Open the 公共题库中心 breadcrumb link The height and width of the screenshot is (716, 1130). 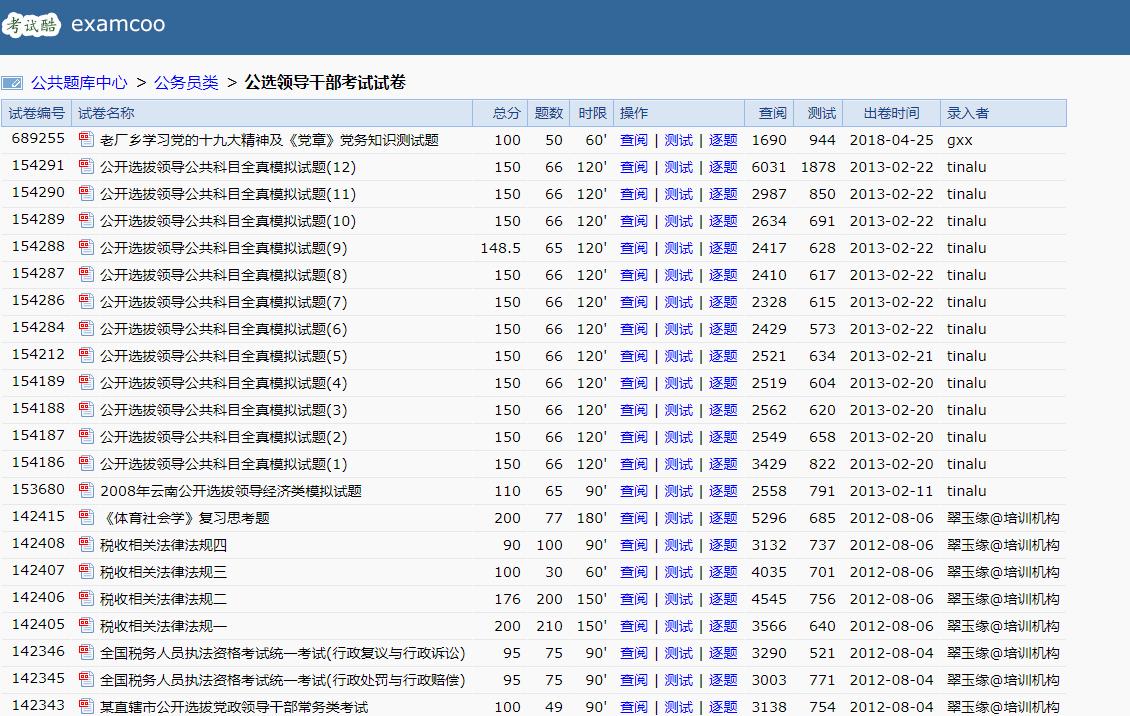[80, 81]
